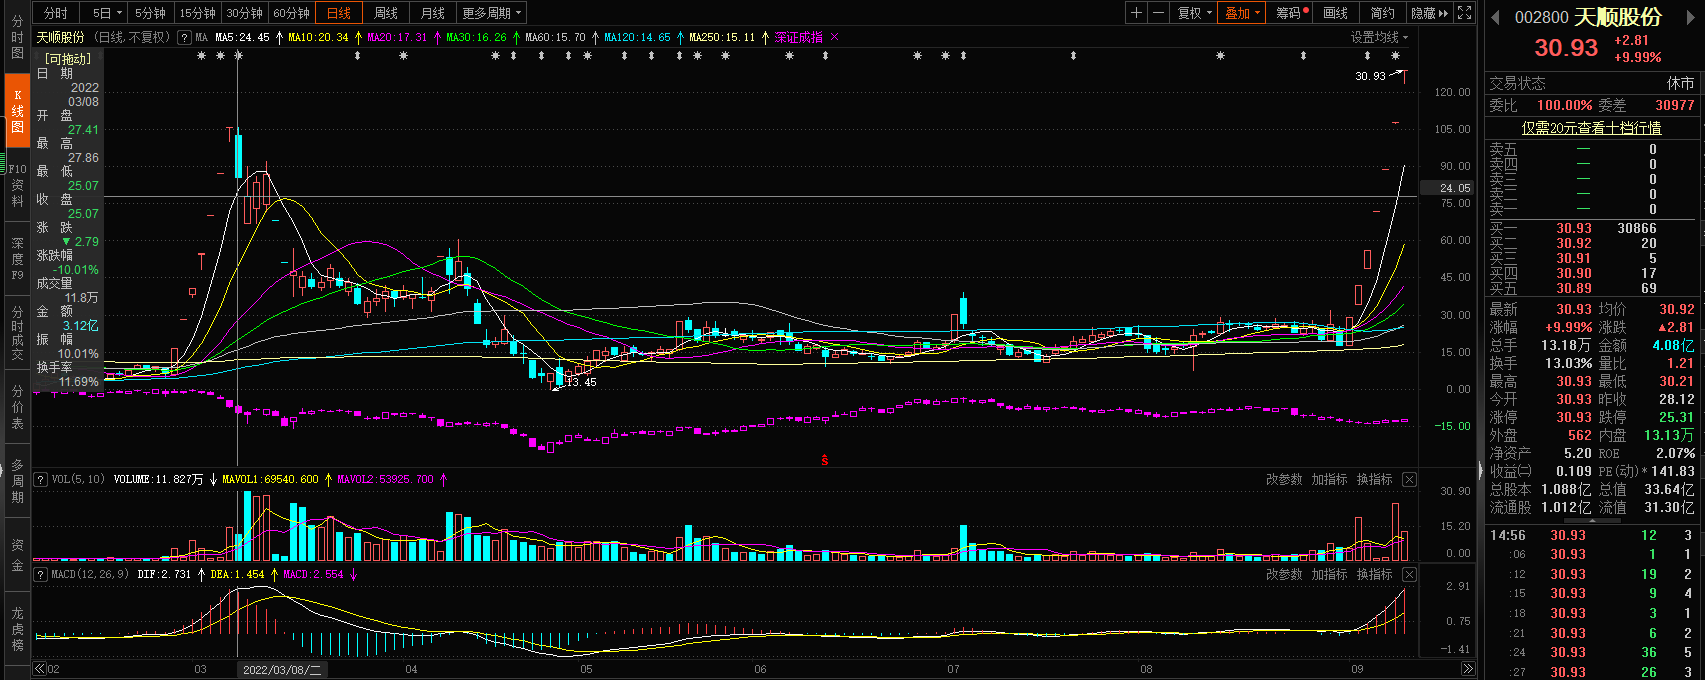Switch to 周线 weekly chart tab
The image size is (1705, 680).
tap(386, 13)
